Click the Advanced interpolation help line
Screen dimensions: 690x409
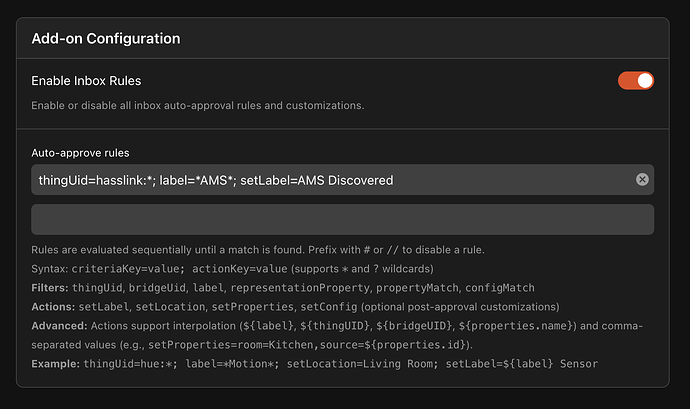tap(337, 335)
